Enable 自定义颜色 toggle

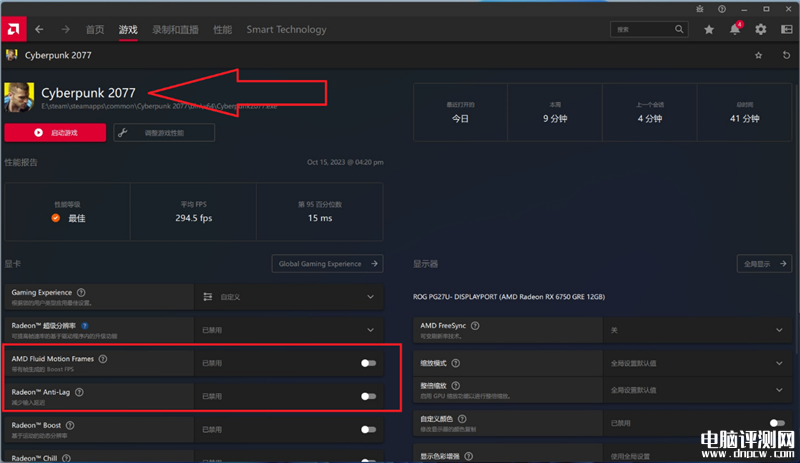(777, 423)
